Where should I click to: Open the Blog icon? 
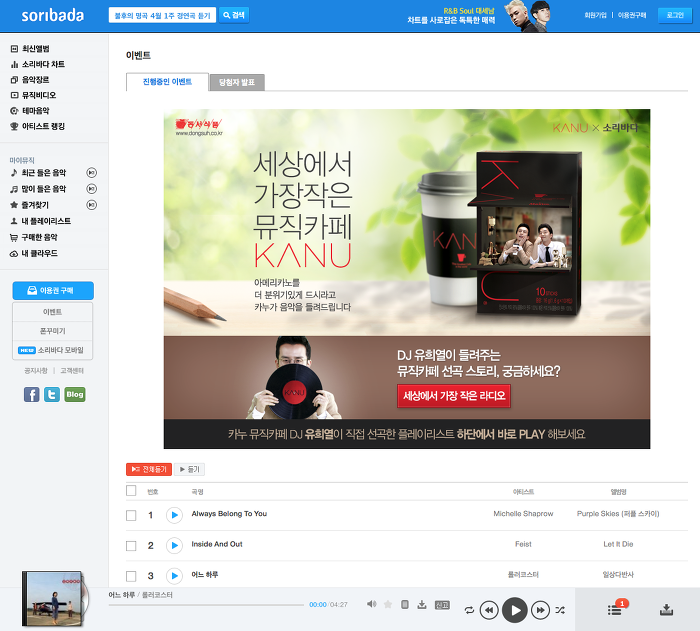tap(75, 394)
